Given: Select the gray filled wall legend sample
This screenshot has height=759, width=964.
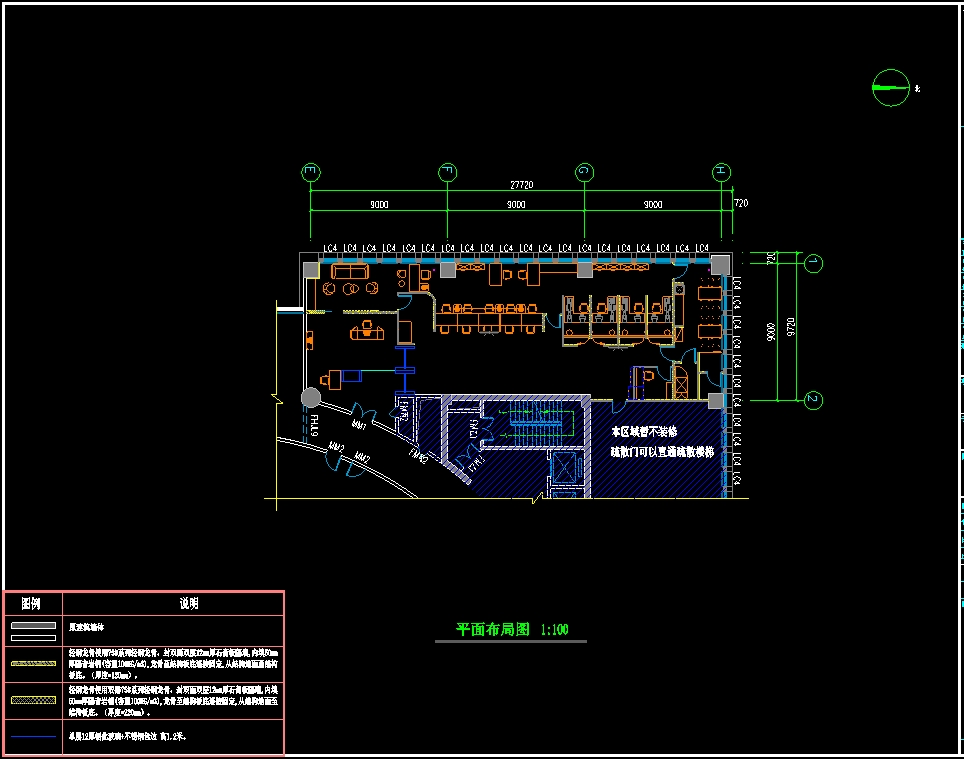Looking at the screenshot, I should tap(33, 626).
